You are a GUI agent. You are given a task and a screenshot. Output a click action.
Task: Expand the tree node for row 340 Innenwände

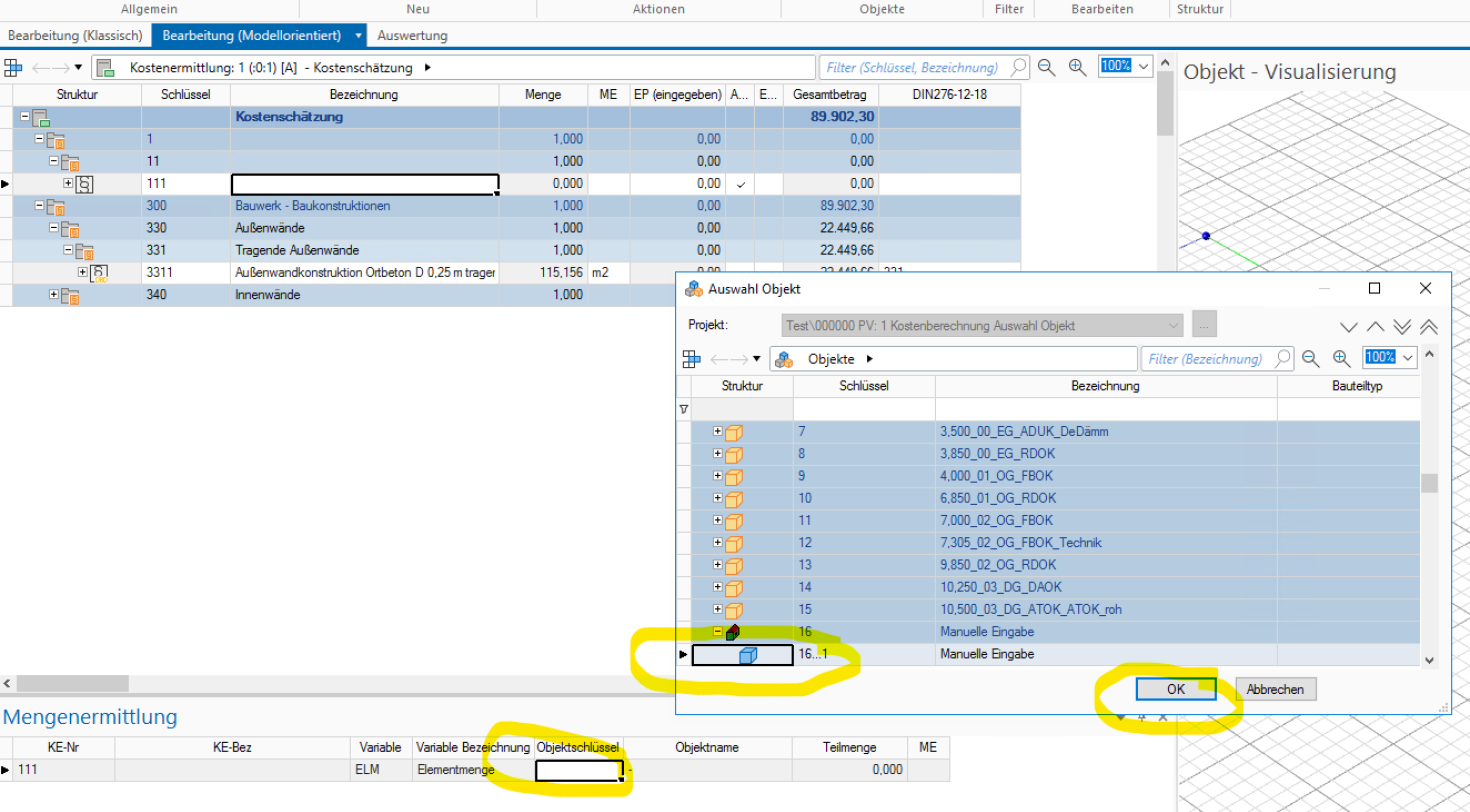coord(54,295)
